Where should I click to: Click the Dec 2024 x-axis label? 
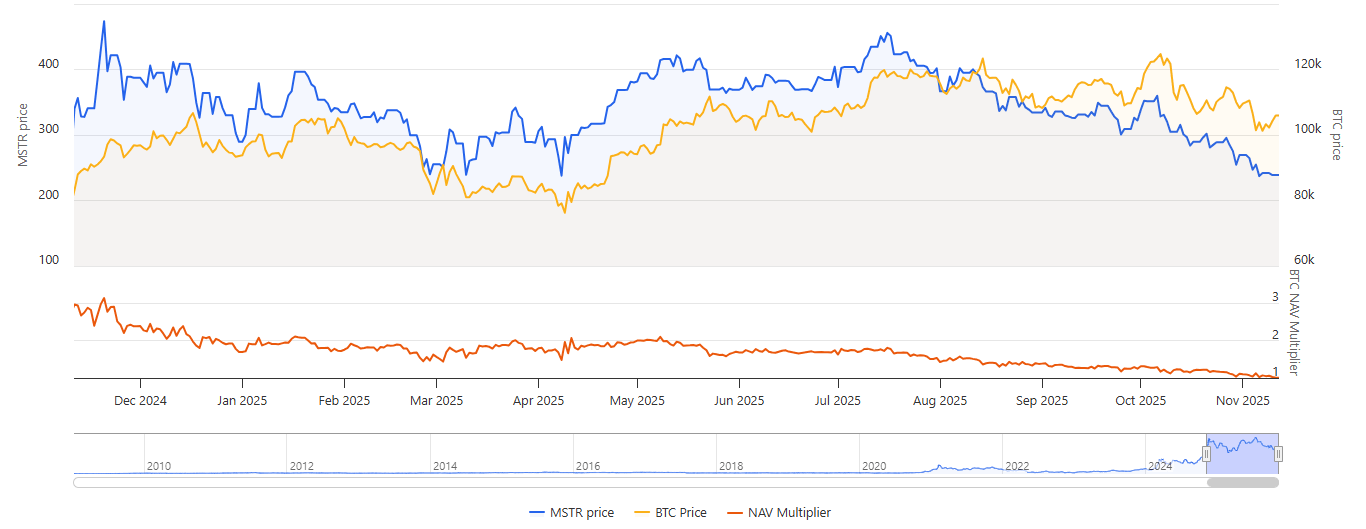pos(141,401)
